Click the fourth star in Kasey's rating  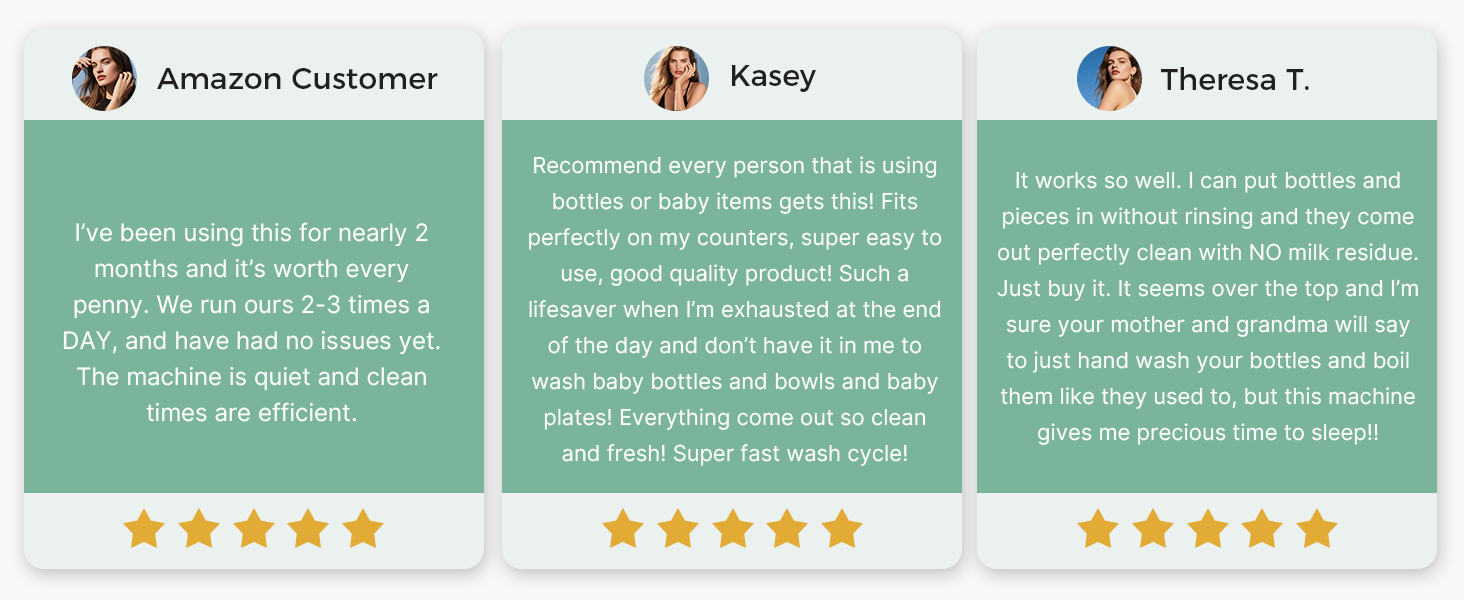(x=787, y=529)
